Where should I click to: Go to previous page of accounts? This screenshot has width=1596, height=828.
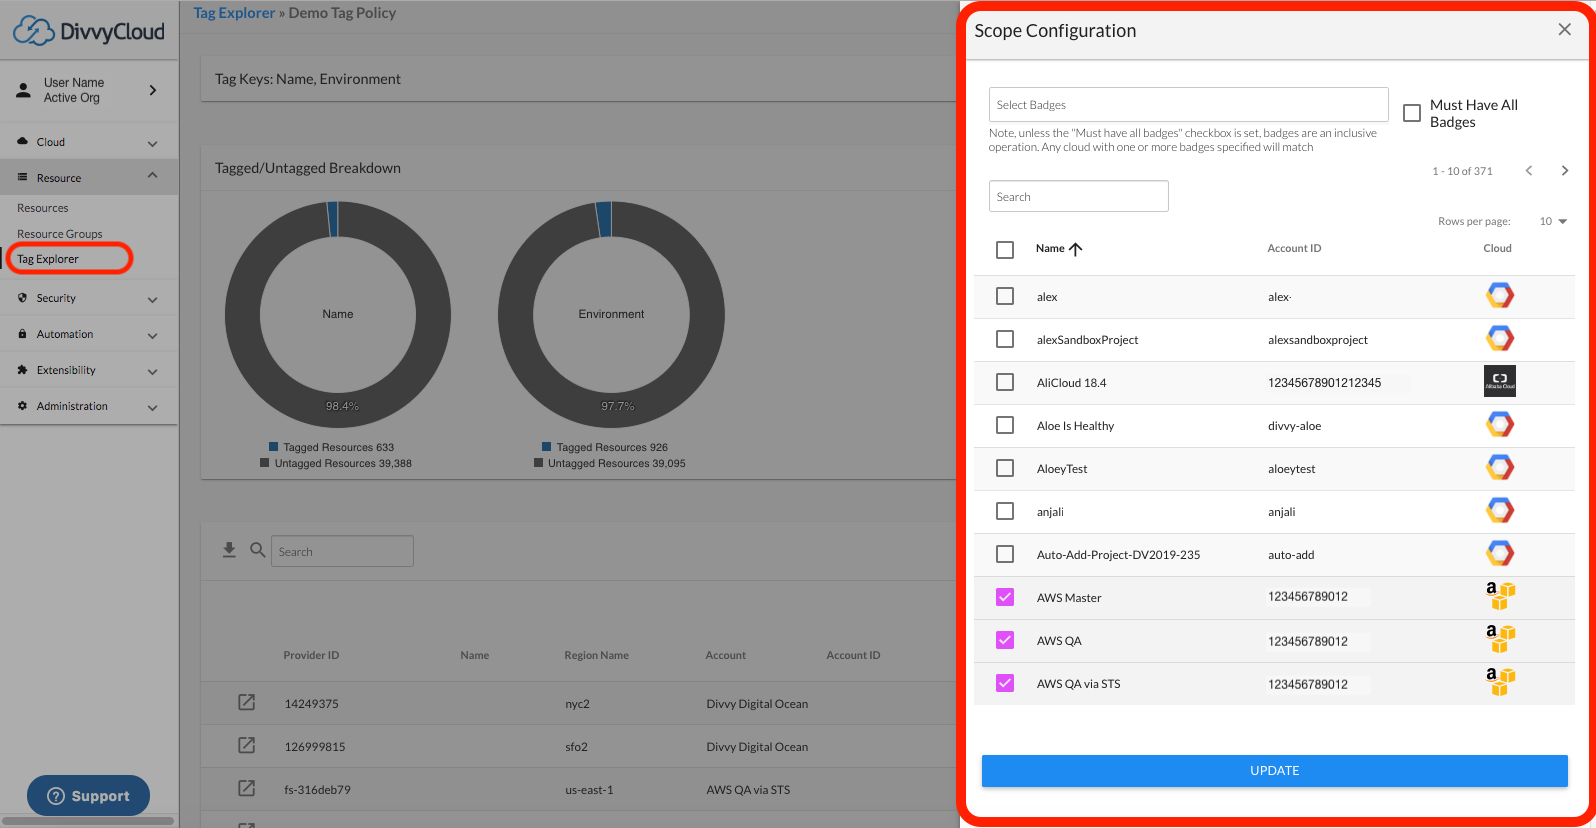click(1529, 171)
